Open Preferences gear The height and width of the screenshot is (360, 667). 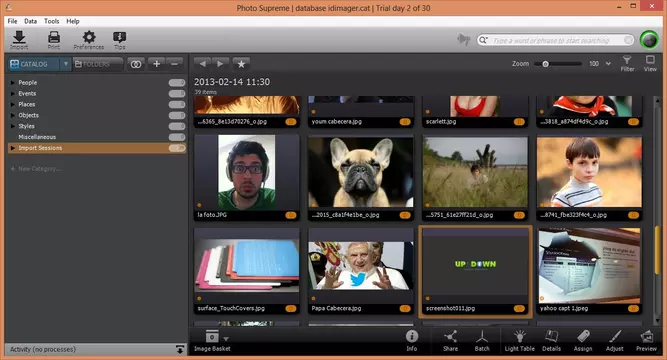pos(88,40)
